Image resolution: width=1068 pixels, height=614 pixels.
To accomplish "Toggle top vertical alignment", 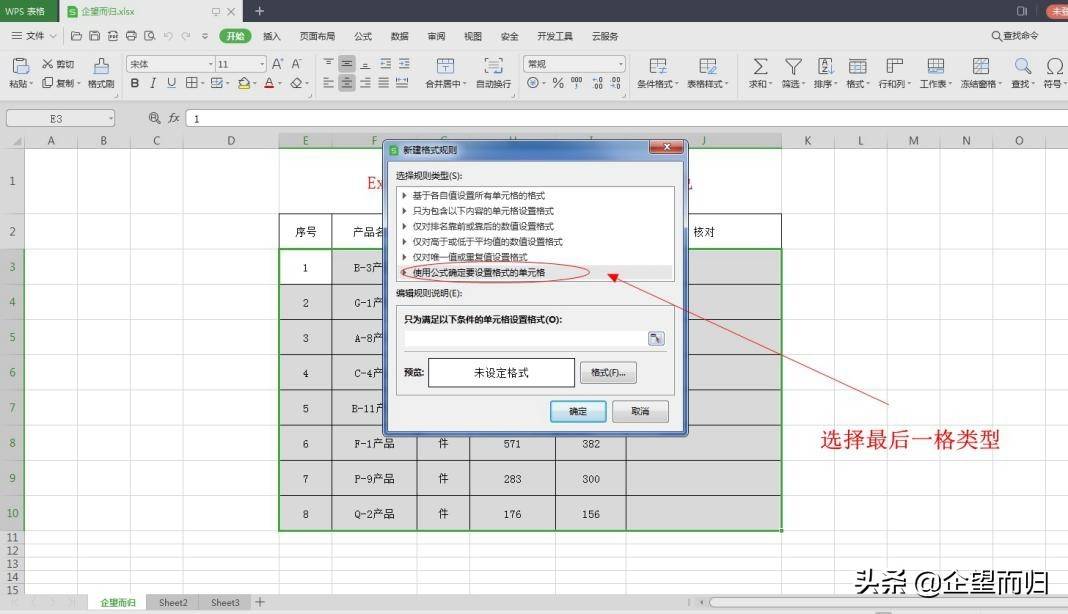I will coord(328,64).
